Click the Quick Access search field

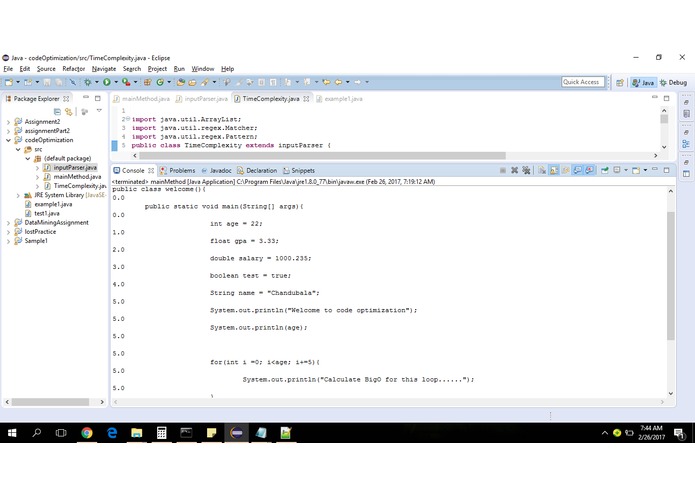click(x=582, y=82)
